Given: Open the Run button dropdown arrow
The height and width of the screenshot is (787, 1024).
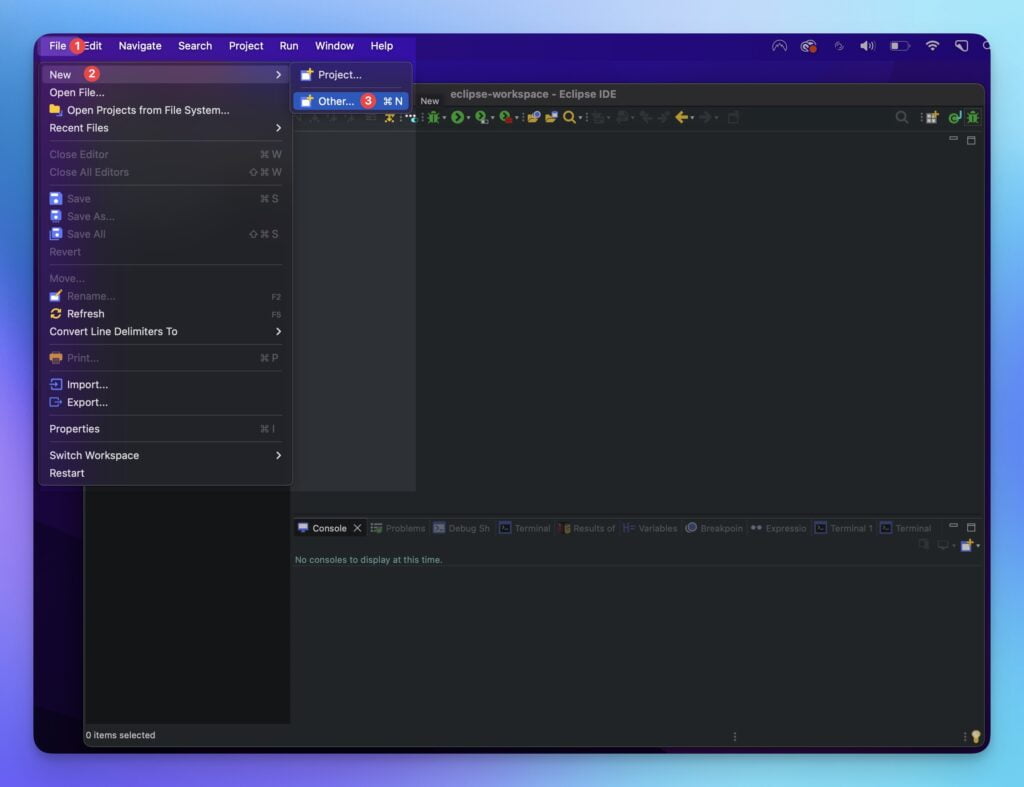Looking at the screenshot, I should click(468, 118).
